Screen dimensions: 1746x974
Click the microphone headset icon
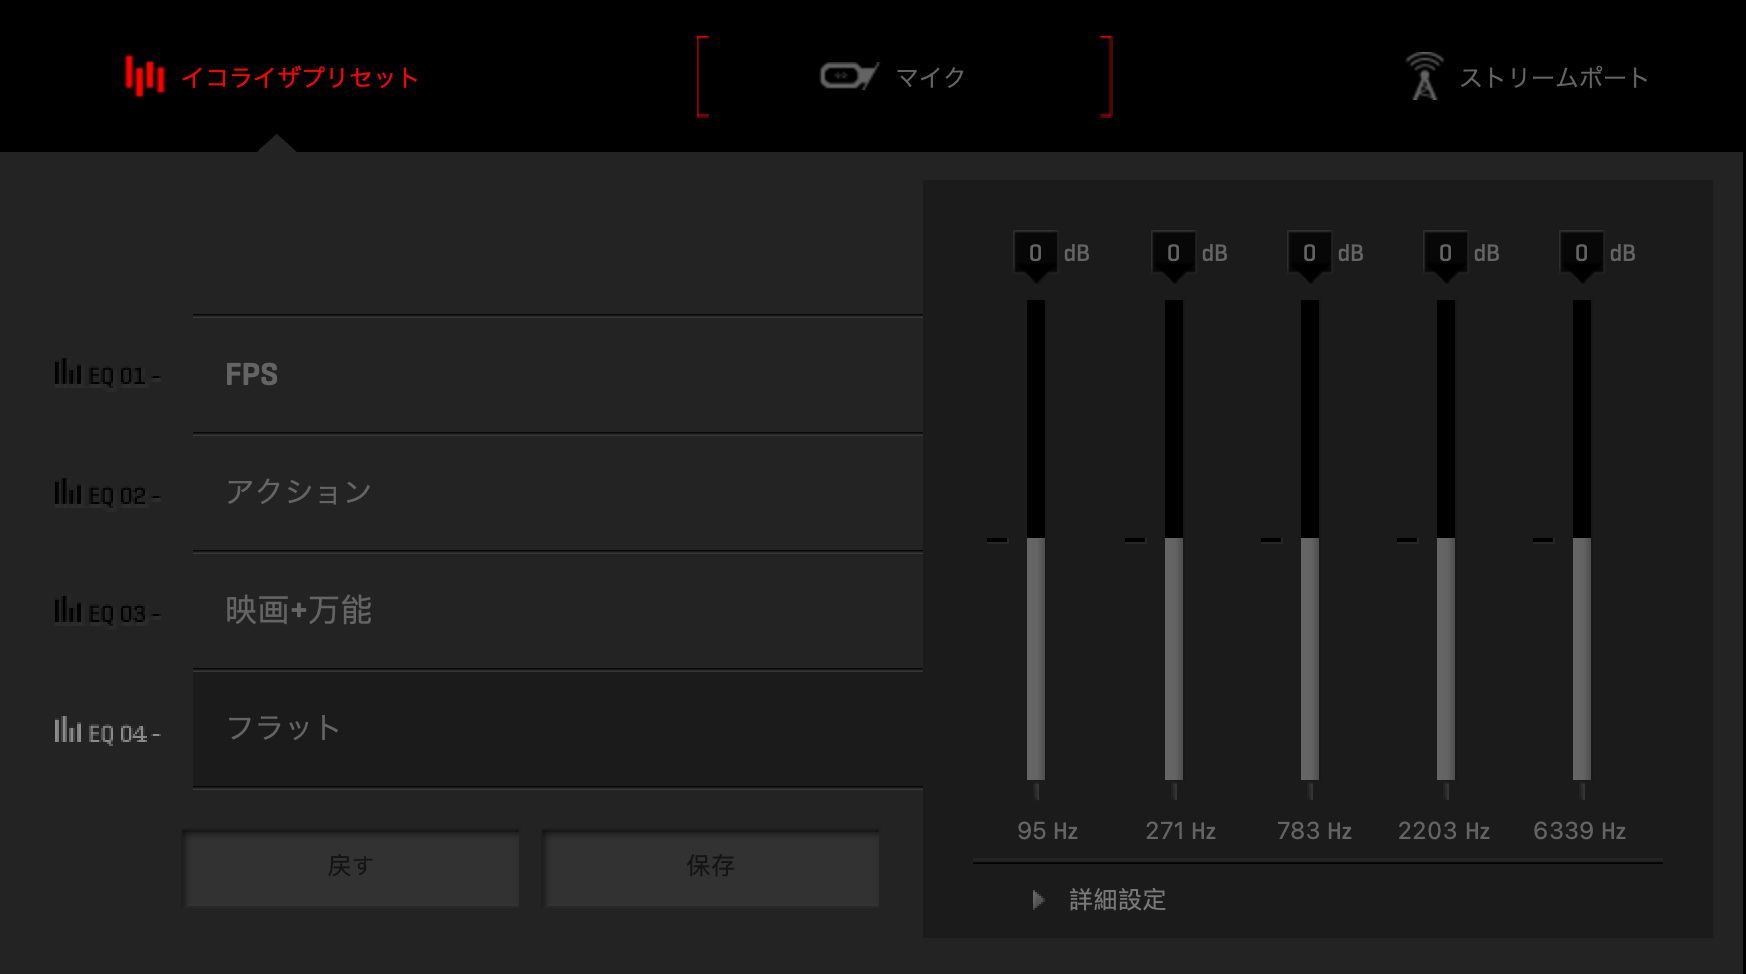[x=849, y=76]
